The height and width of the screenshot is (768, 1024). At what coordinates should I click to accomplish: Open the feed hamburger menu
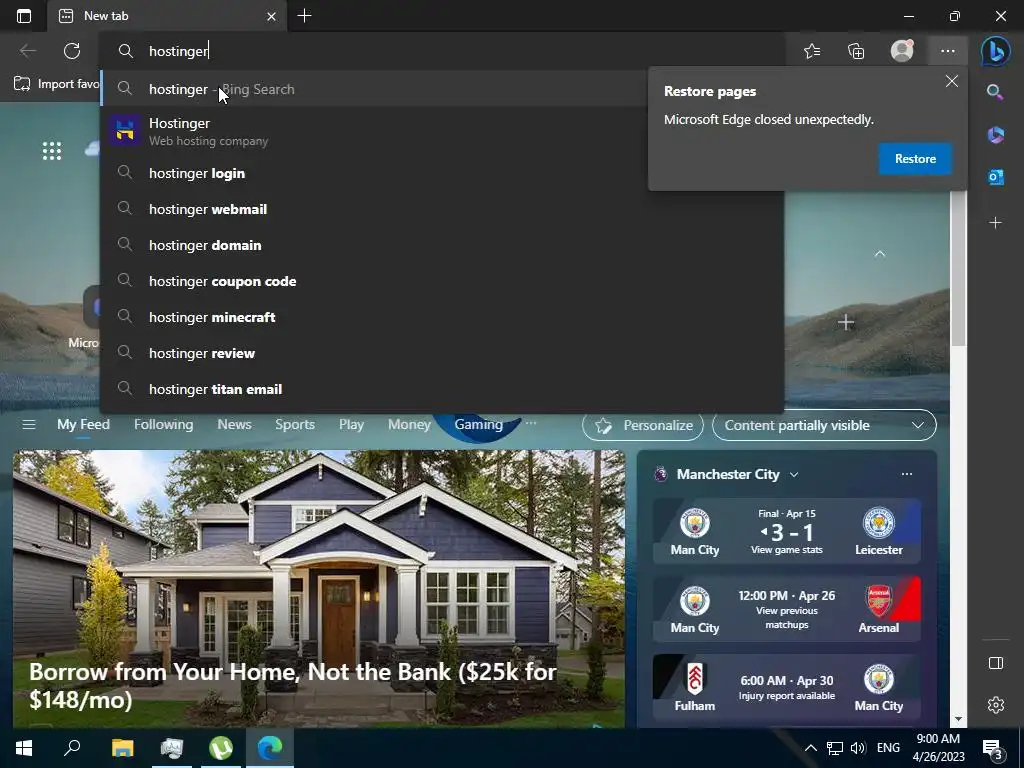click(29, 424)
